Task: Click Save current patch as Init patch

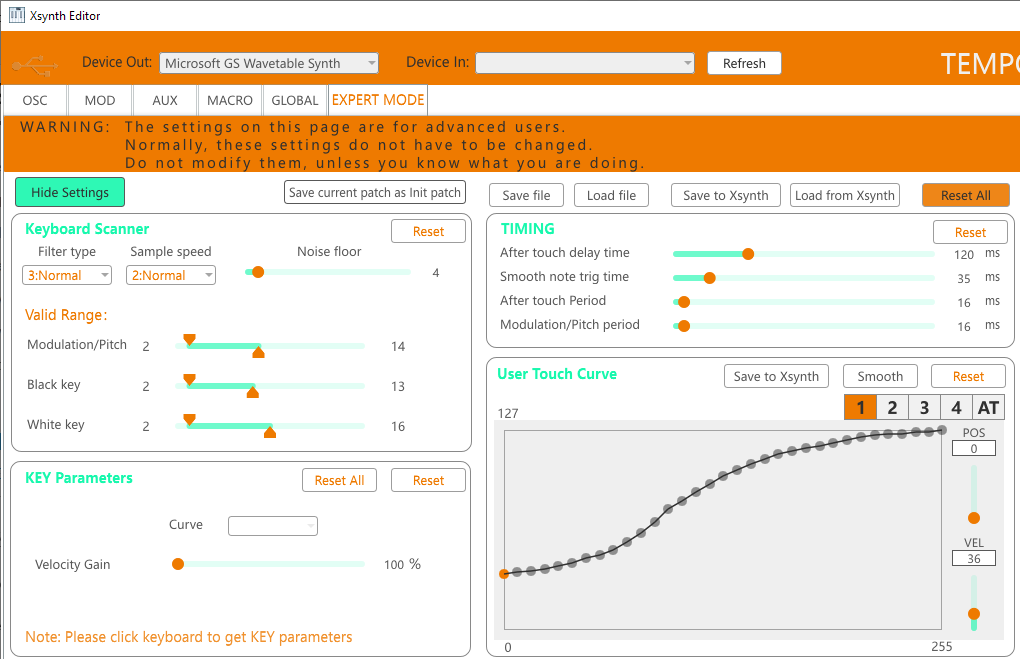Action: (375, 193)
